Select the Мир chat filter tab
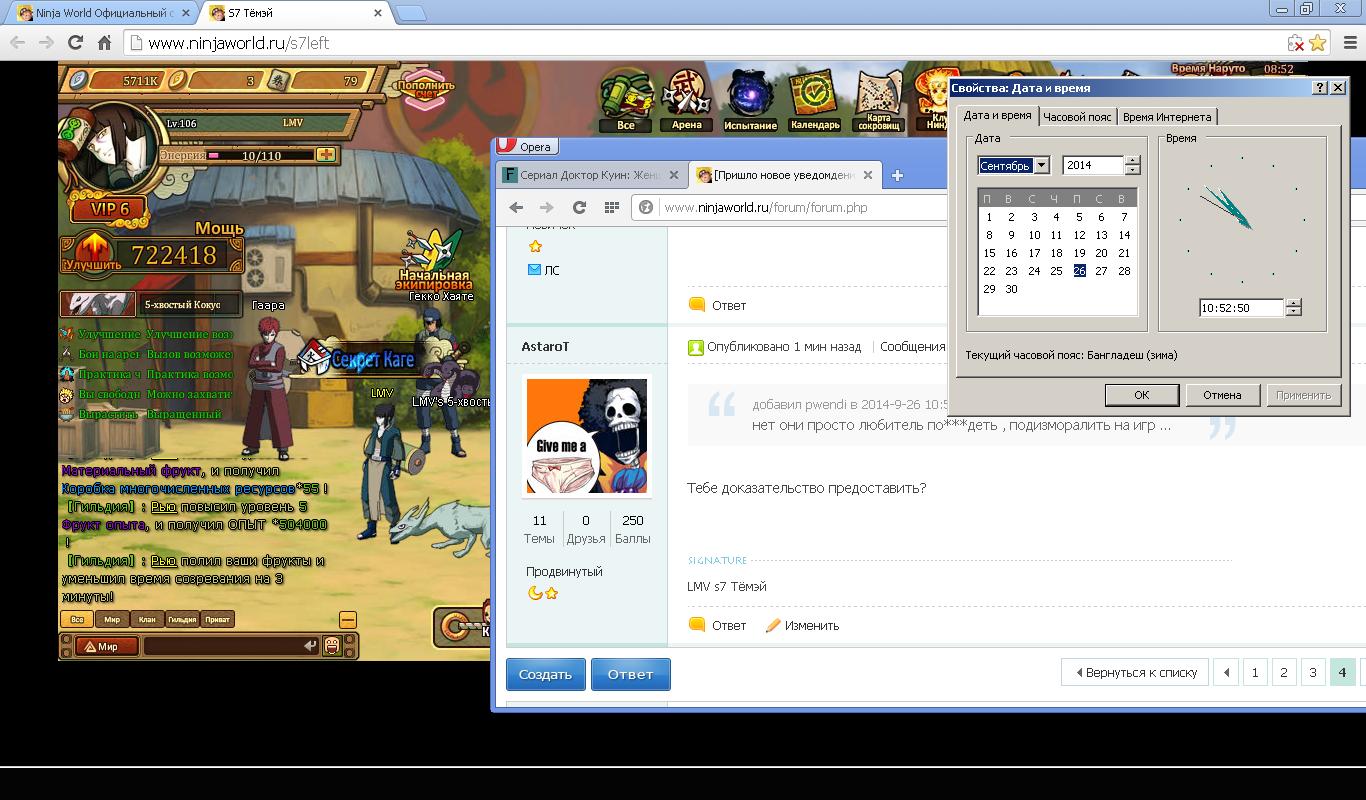1366x800 pixels. 113,620
